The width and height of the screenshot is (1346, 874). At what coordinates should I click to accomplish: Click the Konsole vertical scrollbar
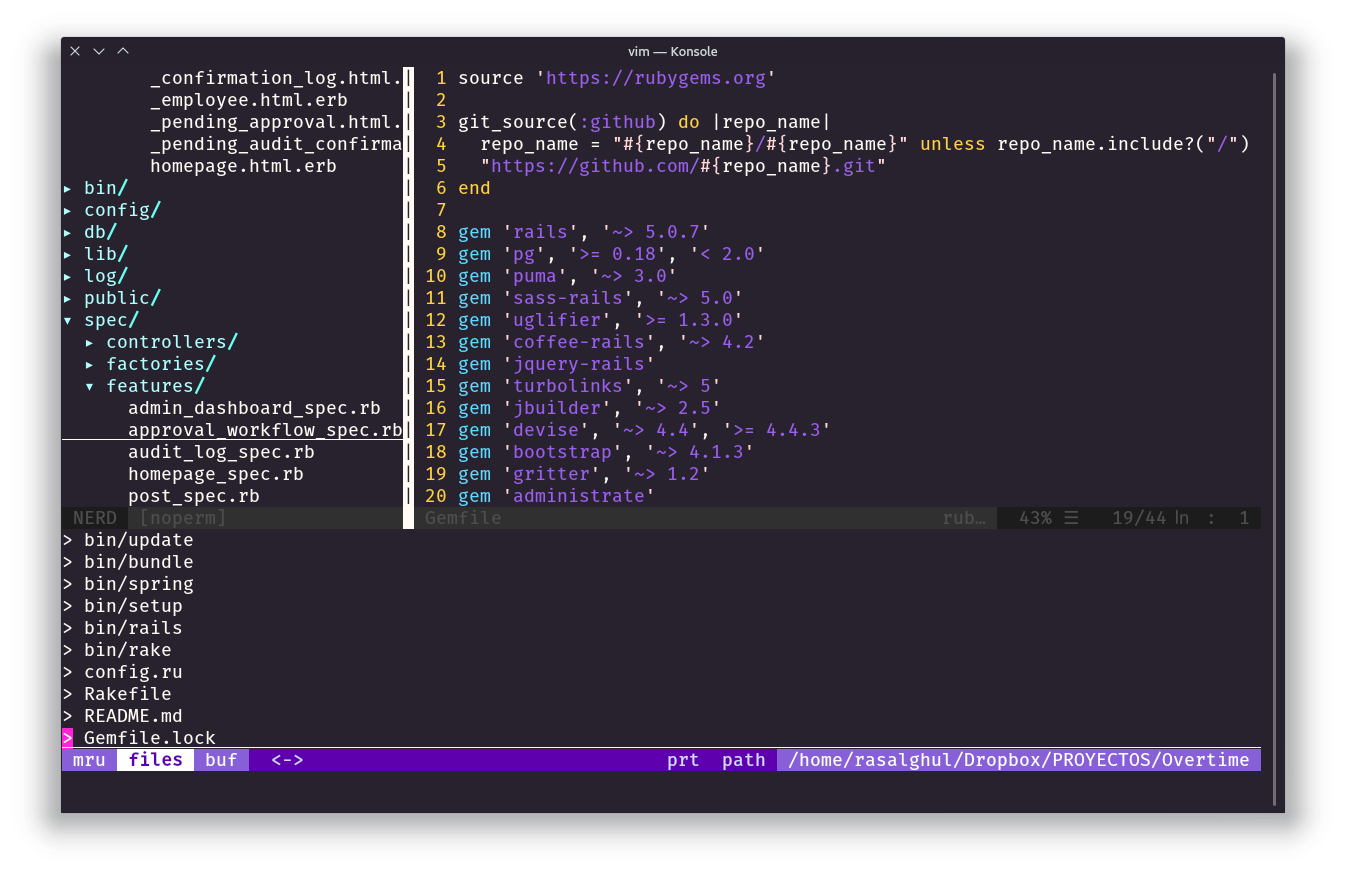pos(1275,437)
